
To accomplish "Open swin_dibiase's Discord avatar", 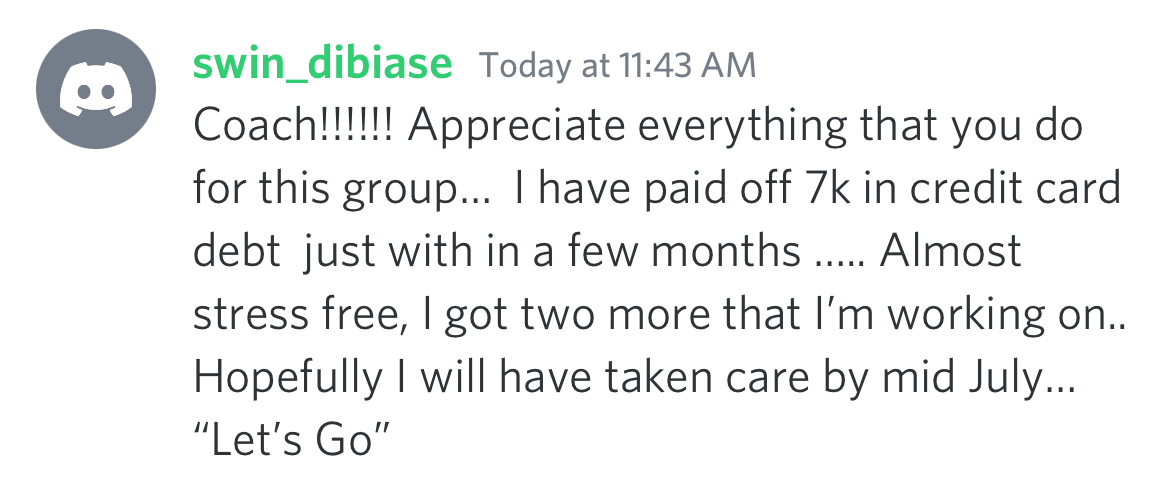I will coord(96,89).
